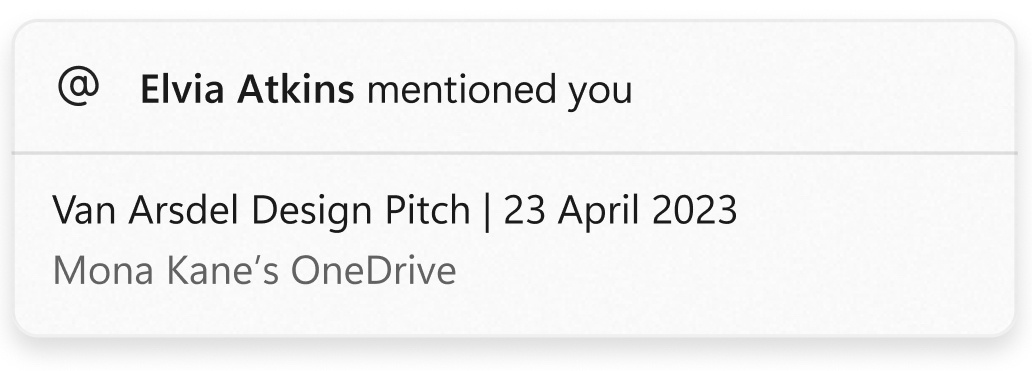
Task: Click the horizontal divider below the header
Action: [515, 153]
